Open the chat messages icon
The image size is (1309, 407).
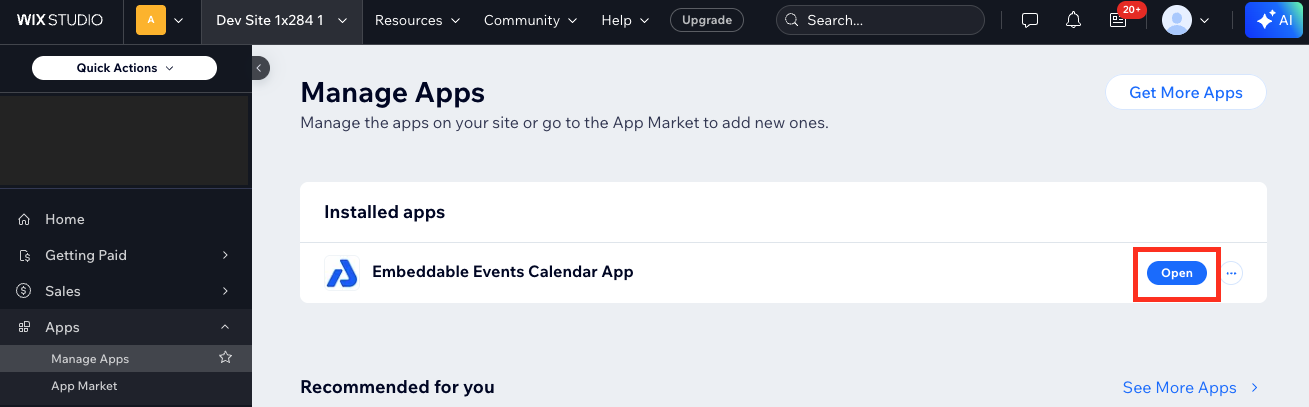point(1030,20)
